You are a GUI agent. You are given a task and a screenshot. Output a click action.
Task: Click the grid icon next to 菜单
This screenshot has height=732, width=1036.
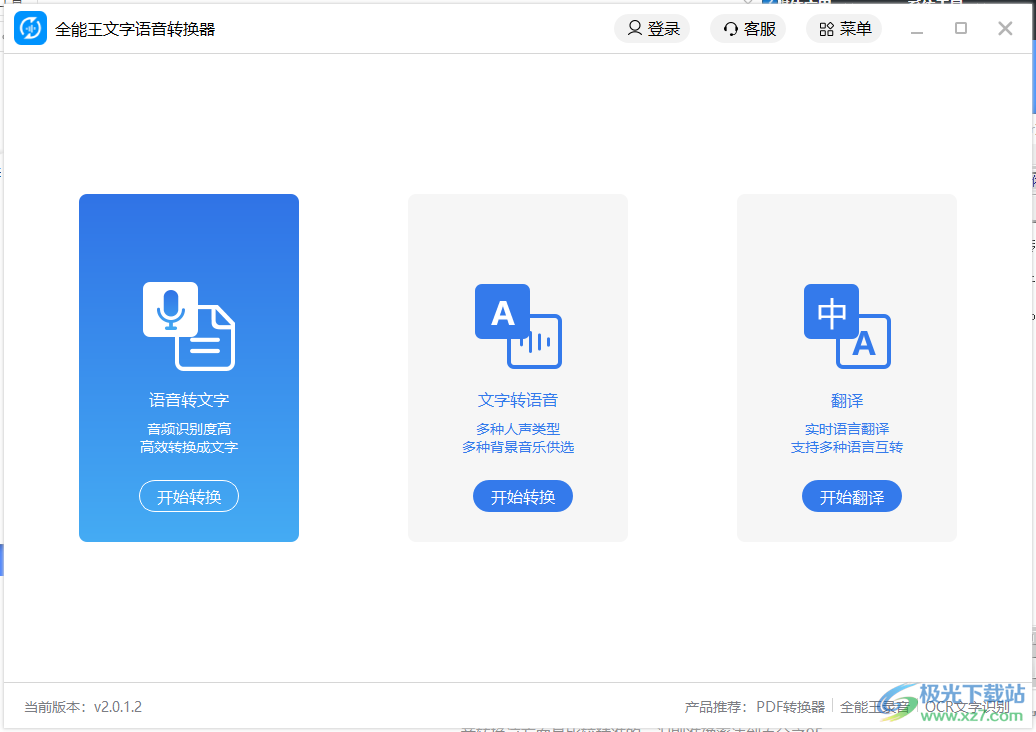pos(826,29)
